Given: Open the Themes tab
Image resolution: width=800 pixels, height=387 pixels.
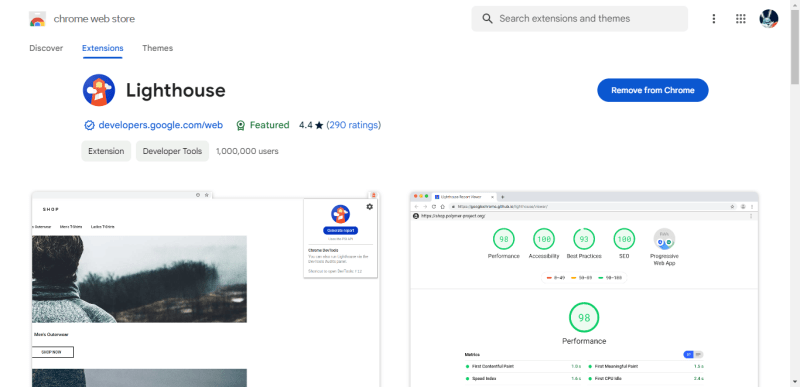Looking at the screenshot, I should pos(158,48).
